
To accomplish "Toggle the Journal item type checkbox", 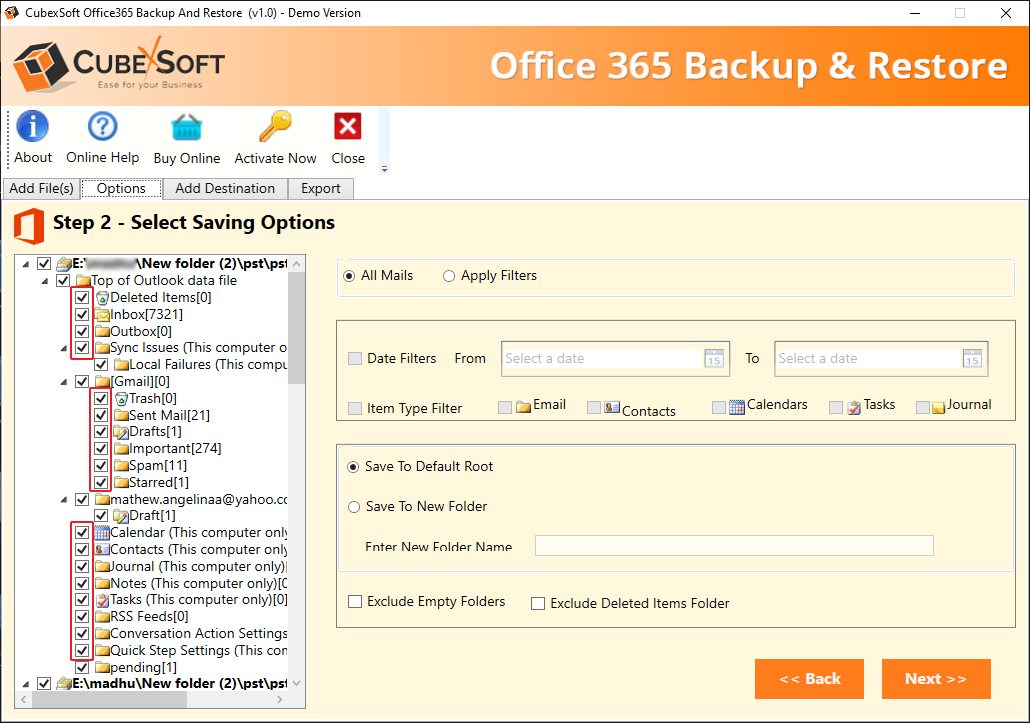I will click(x=923, y=408).
